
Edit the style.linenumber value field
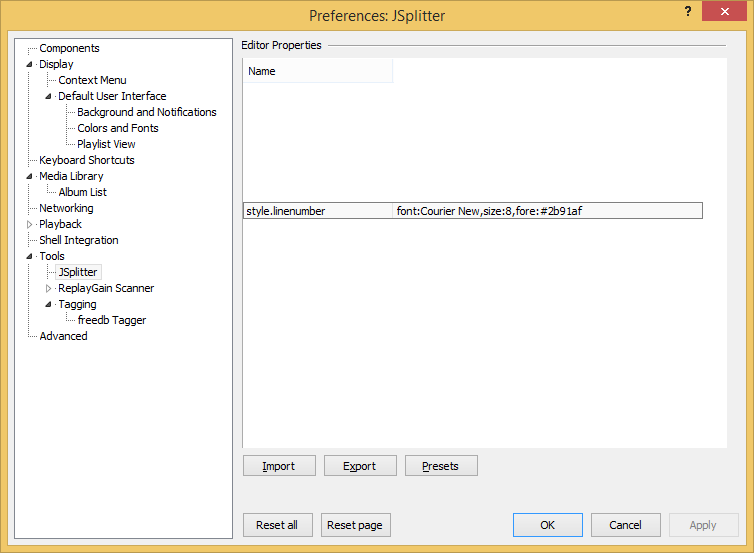[x=547, y=211]
